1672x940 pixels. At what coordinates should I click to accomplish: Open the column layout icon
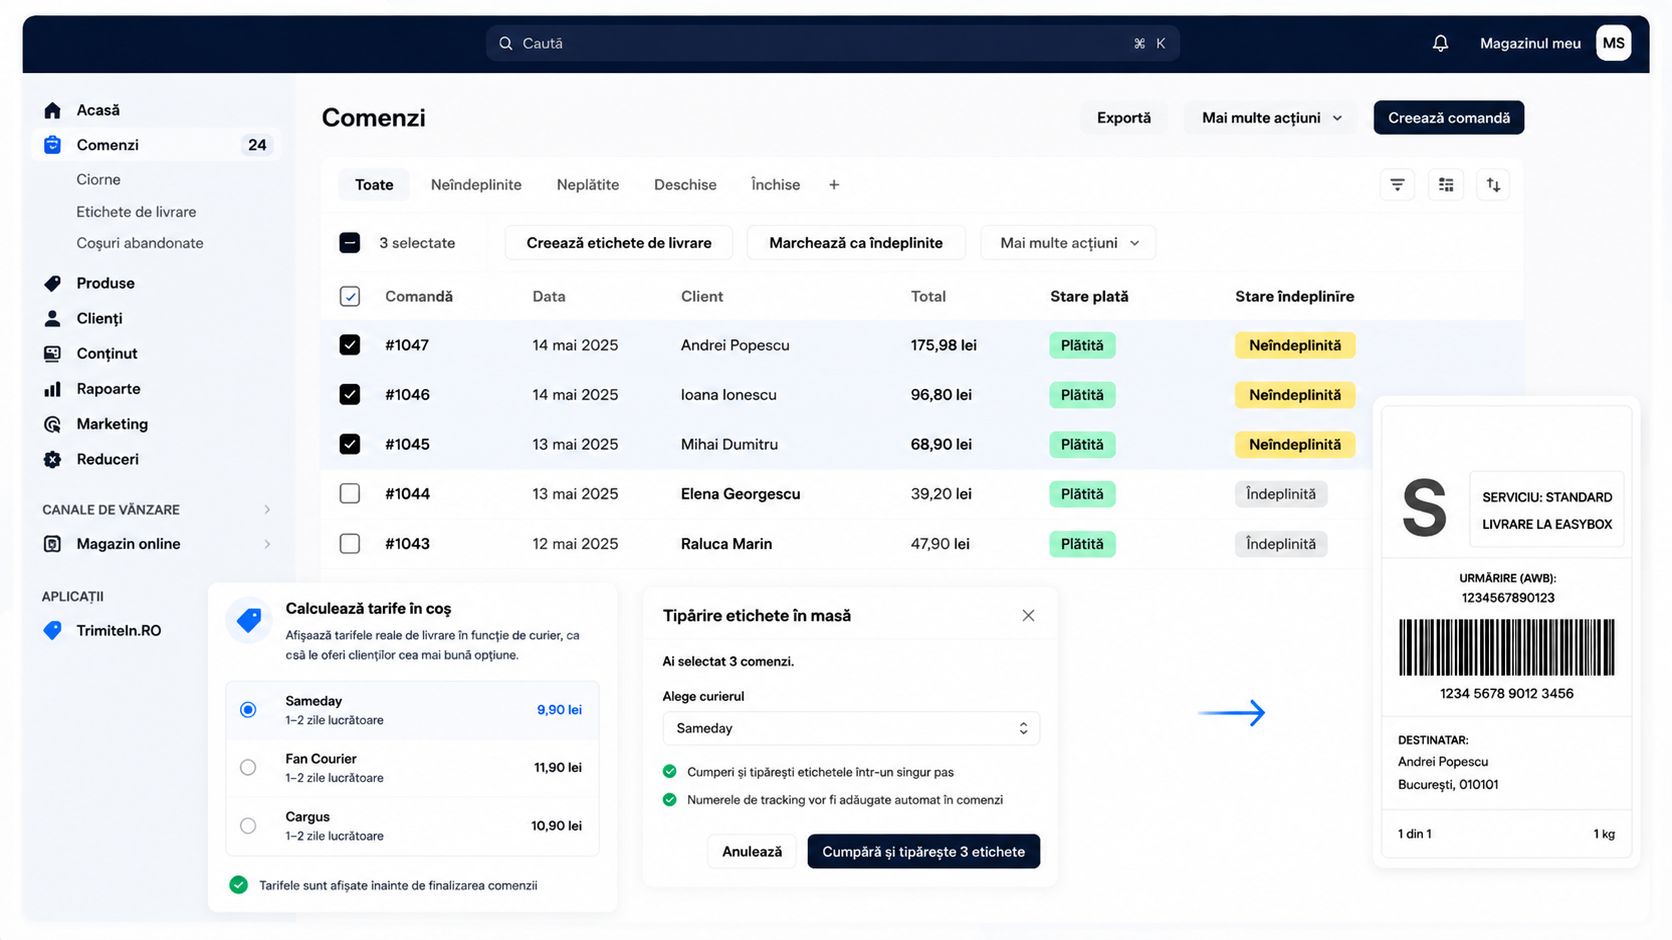coord(1446,185)
